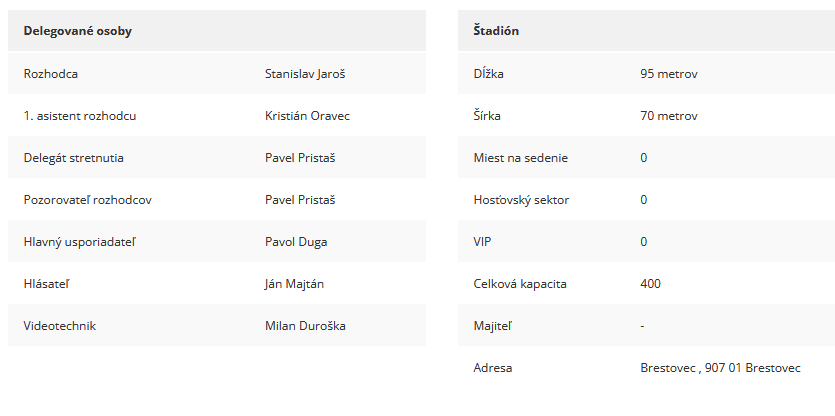Select videotechnician Milan Duroška

[x=305, y=325]
